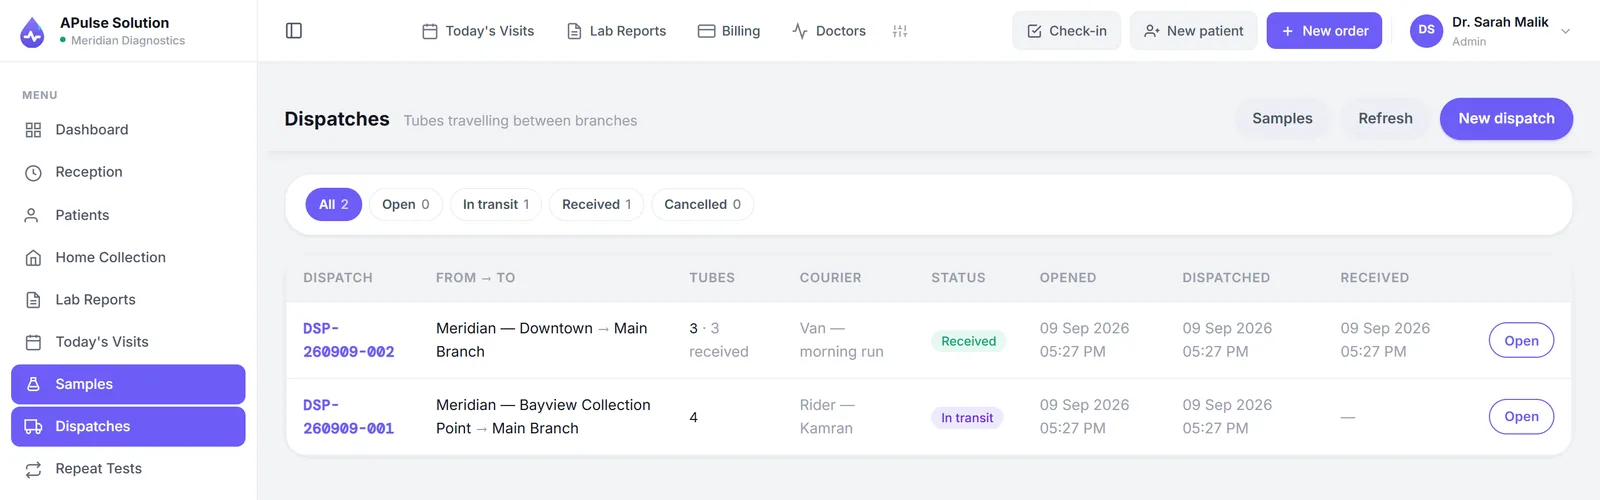
Task: Go to Patients in sidebar
Action: coord(128,215)
